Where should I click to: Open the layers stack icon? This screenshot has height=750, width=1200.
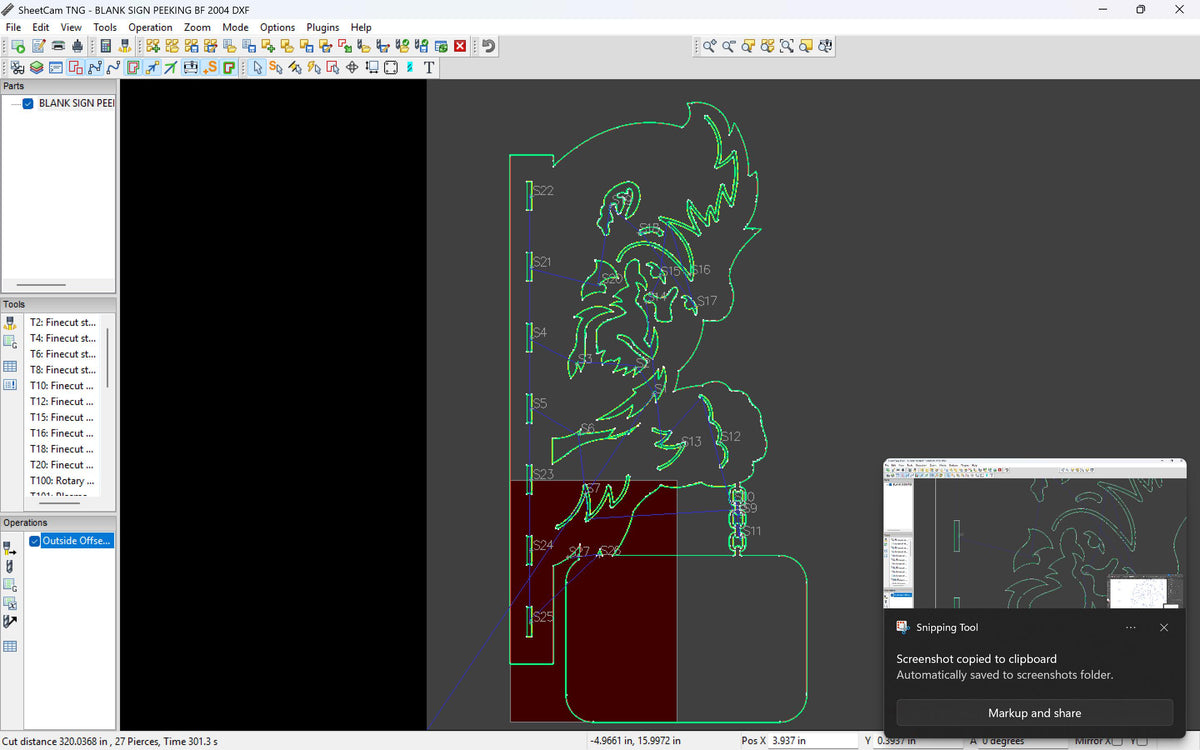[x=36, y=67]
